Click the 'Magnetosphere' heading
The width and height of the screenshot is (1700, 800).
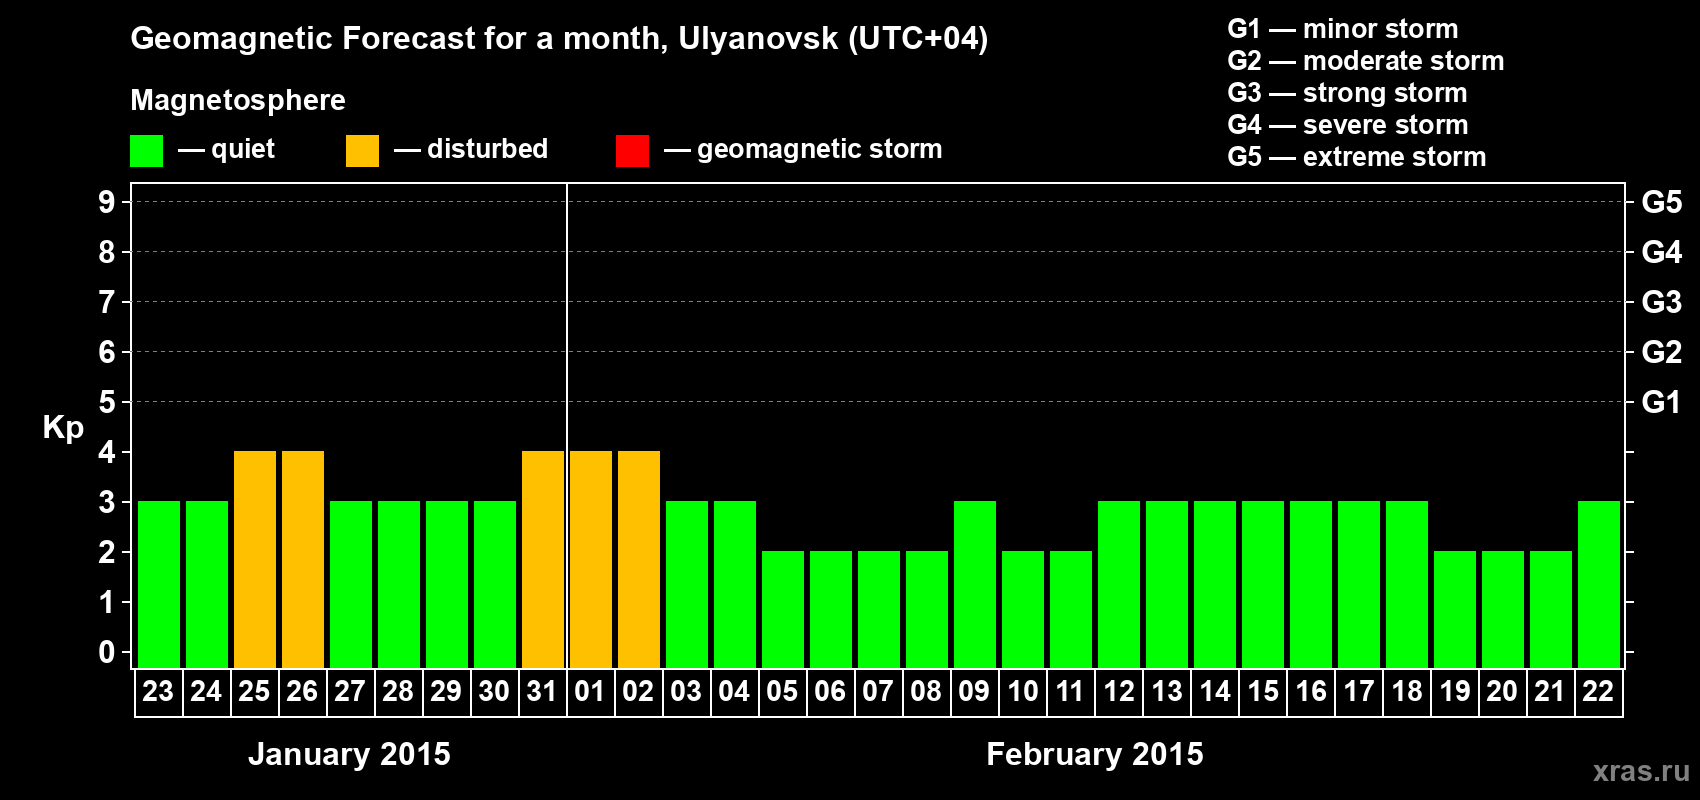tap(238, 100)
